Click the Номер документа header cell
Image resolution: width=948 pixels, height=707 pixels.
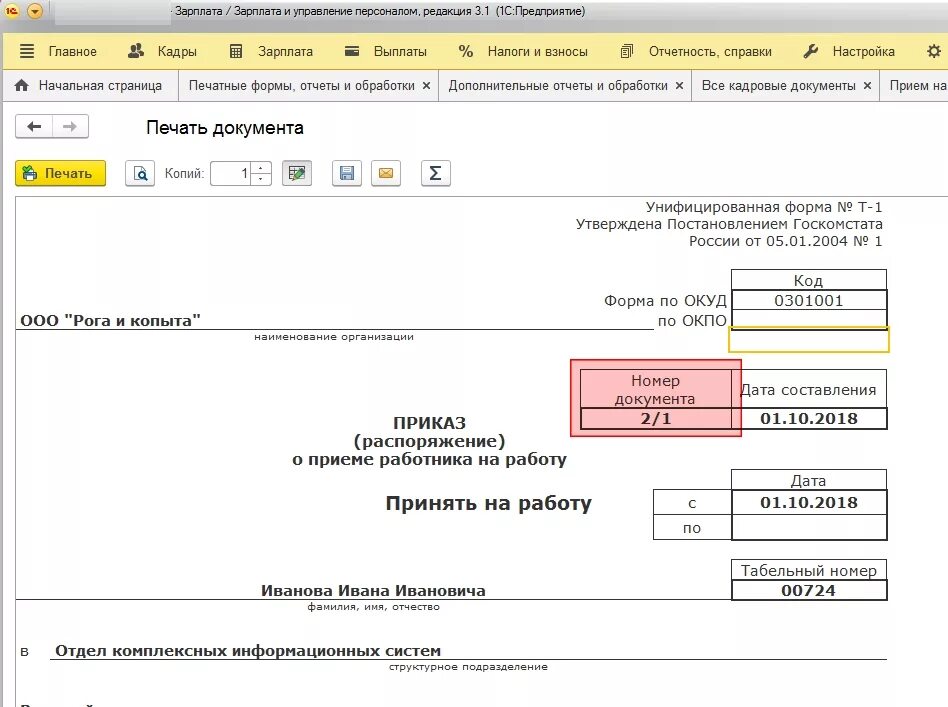point(656,389)
